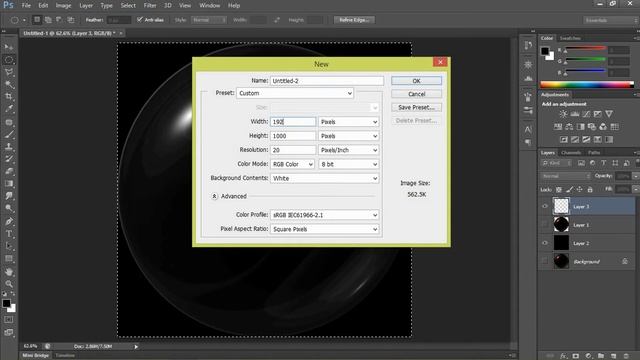Toggle Anti-alias checkbox in options bar
Image resolution: width=640 pixels, height=360 pixels.
pos(140,20)
